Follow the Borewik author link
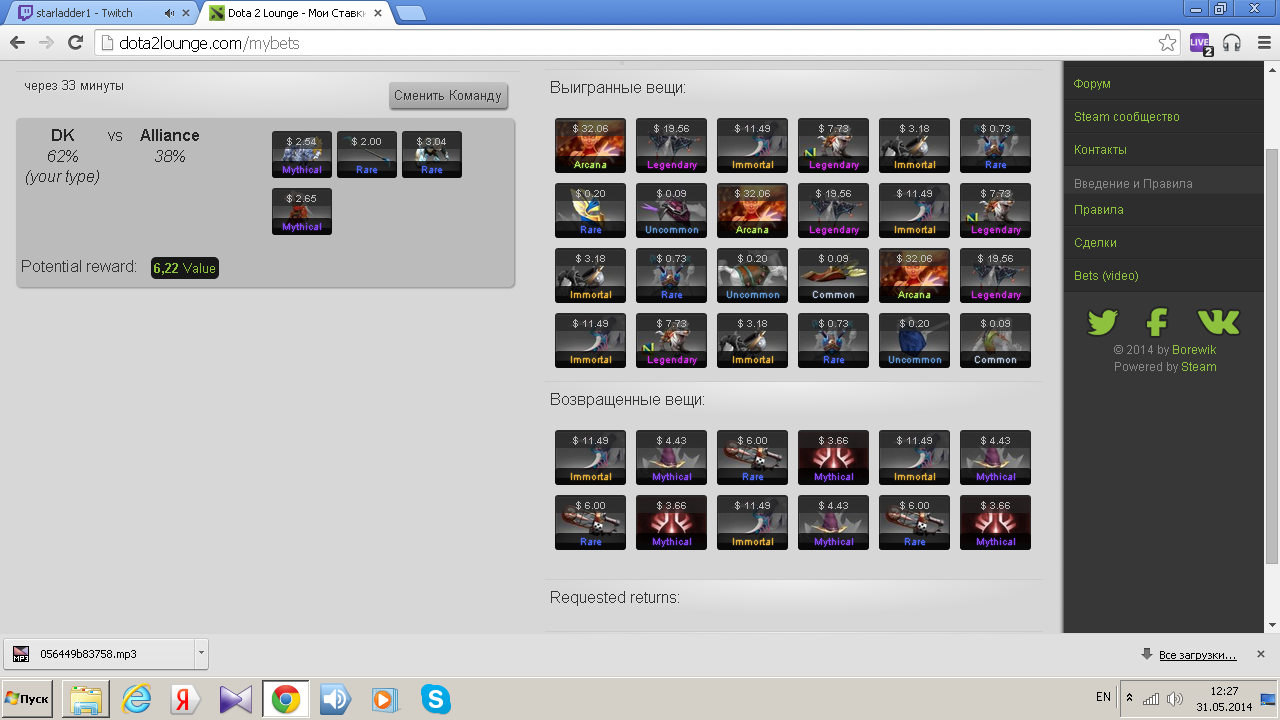1280x720 pixels. (x=1195, y=350)
